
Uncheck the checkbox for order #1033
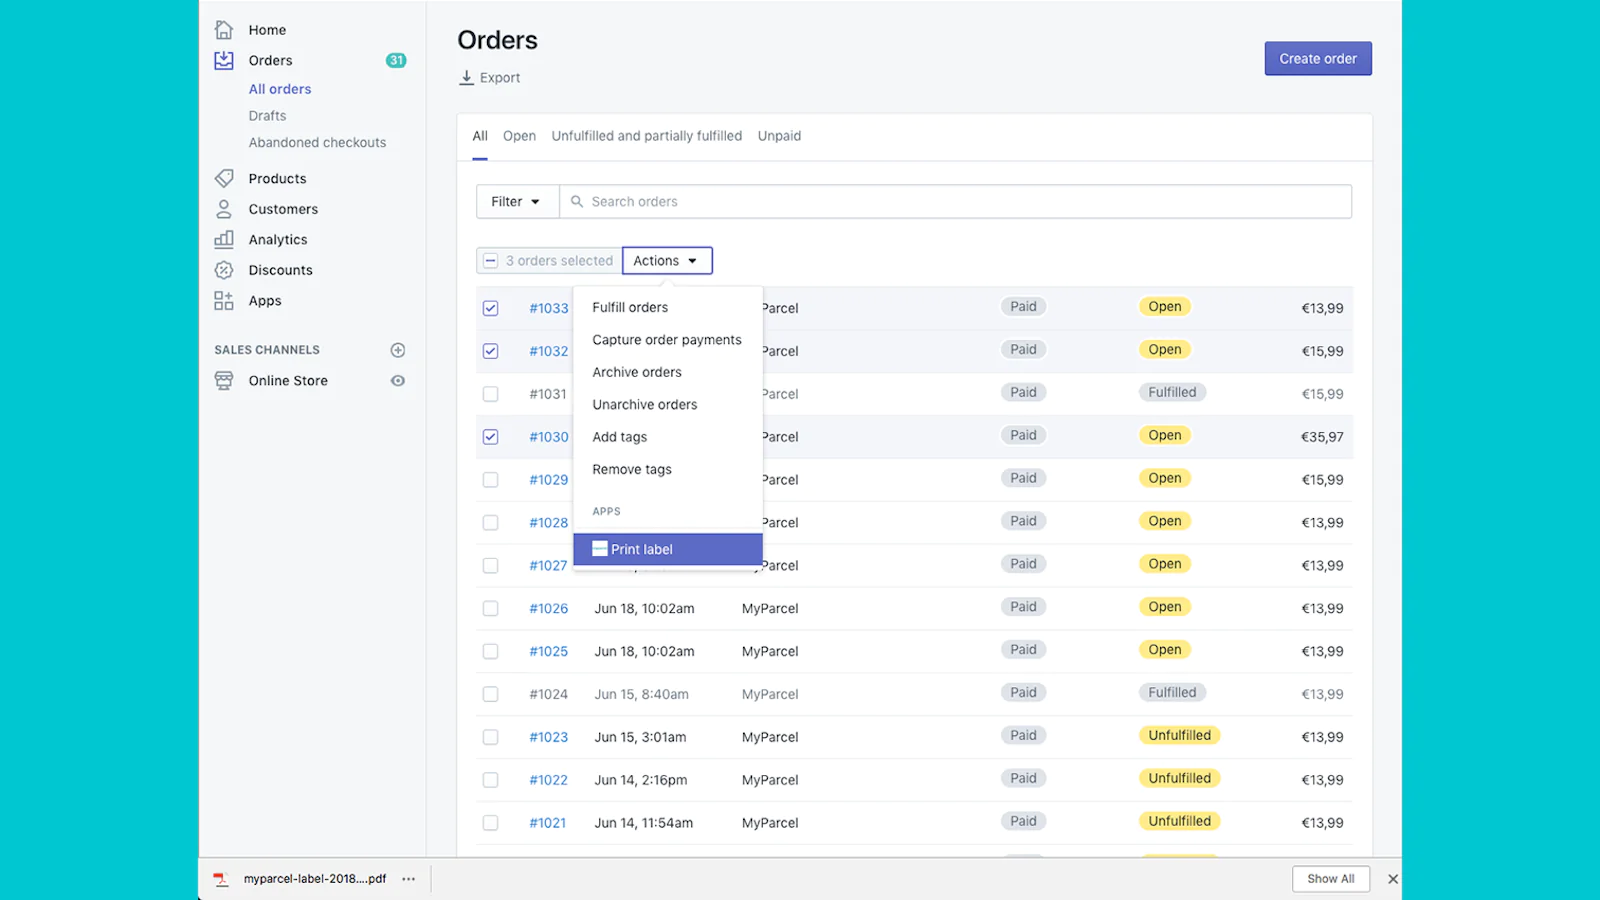coord(490,308)
